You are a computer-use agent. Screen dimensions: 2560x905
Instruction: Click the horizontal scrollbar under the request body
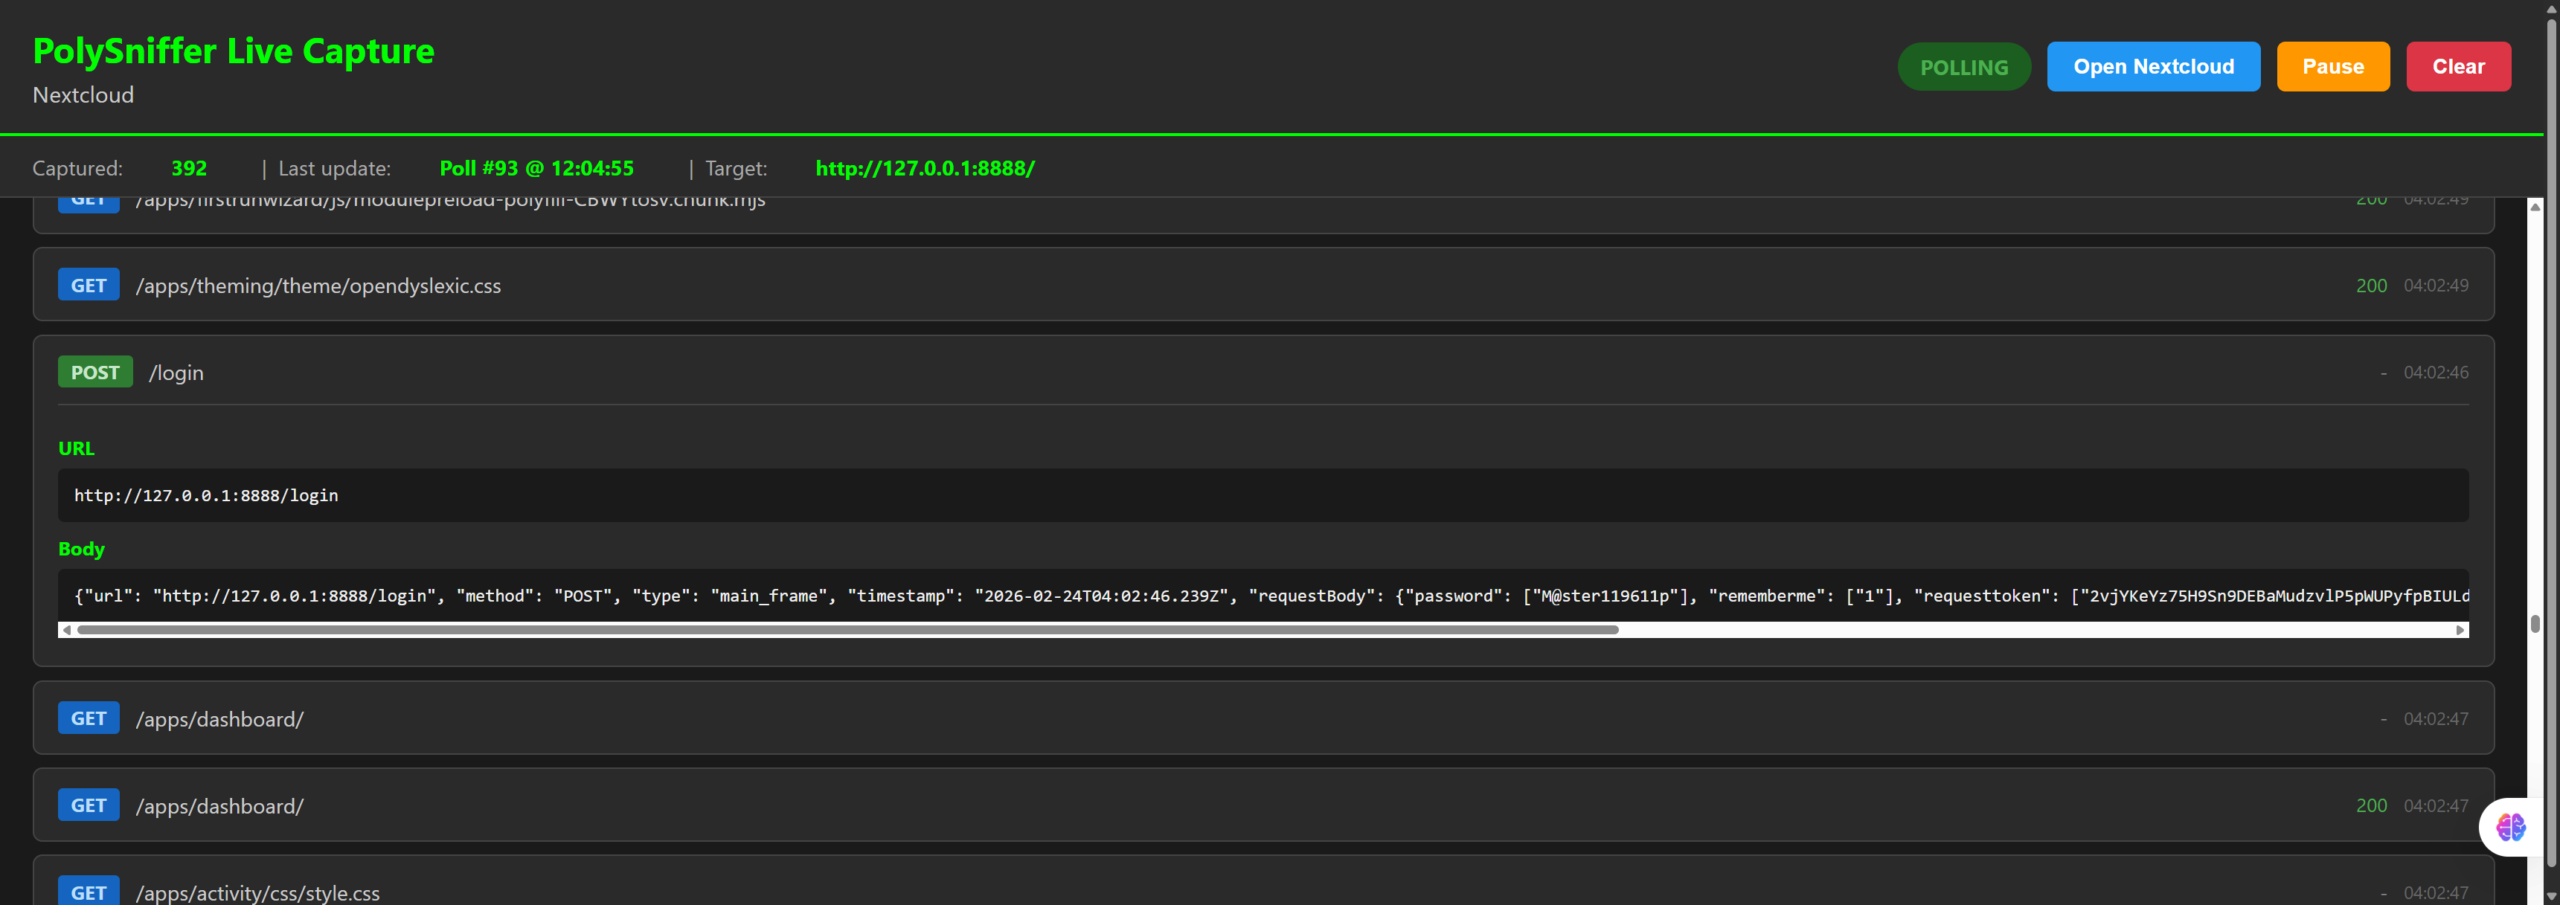point(800,630)
